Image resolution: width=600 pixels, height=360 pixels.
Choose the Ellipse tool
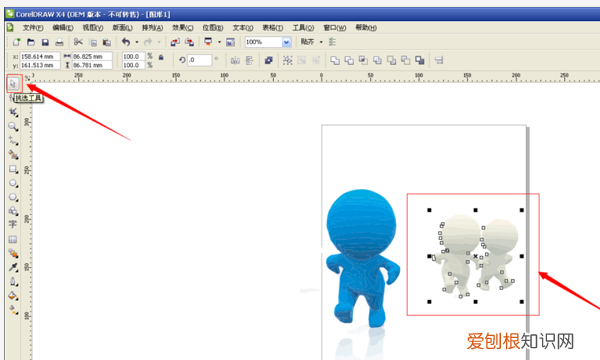(13, 183)
